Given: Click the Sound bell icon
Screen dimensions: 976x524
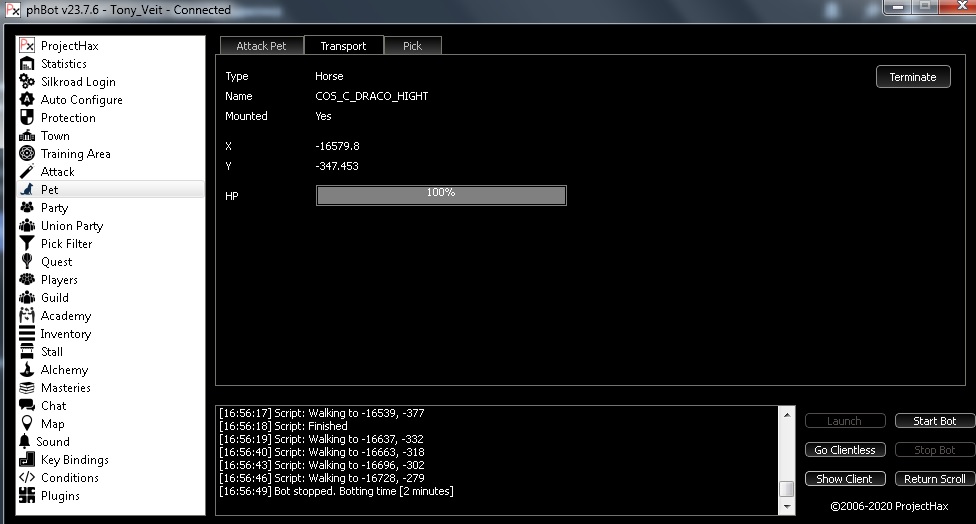Looking at the screenshot, I should [x=27, y=442].
